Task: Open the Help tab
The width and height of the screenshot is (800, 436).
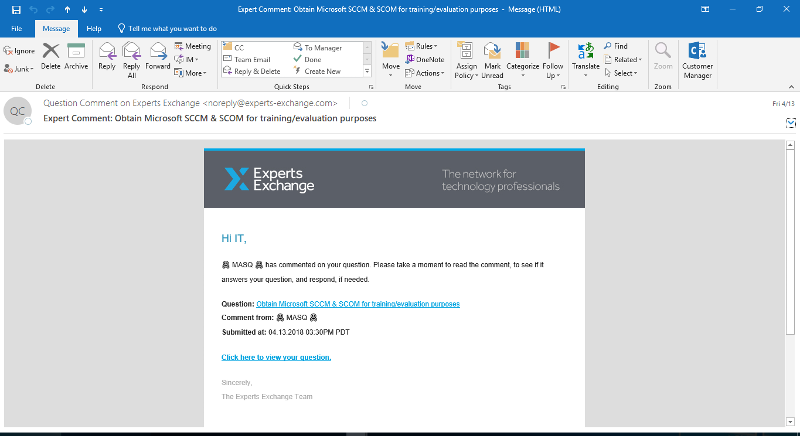Action: [x=93, y=29]
